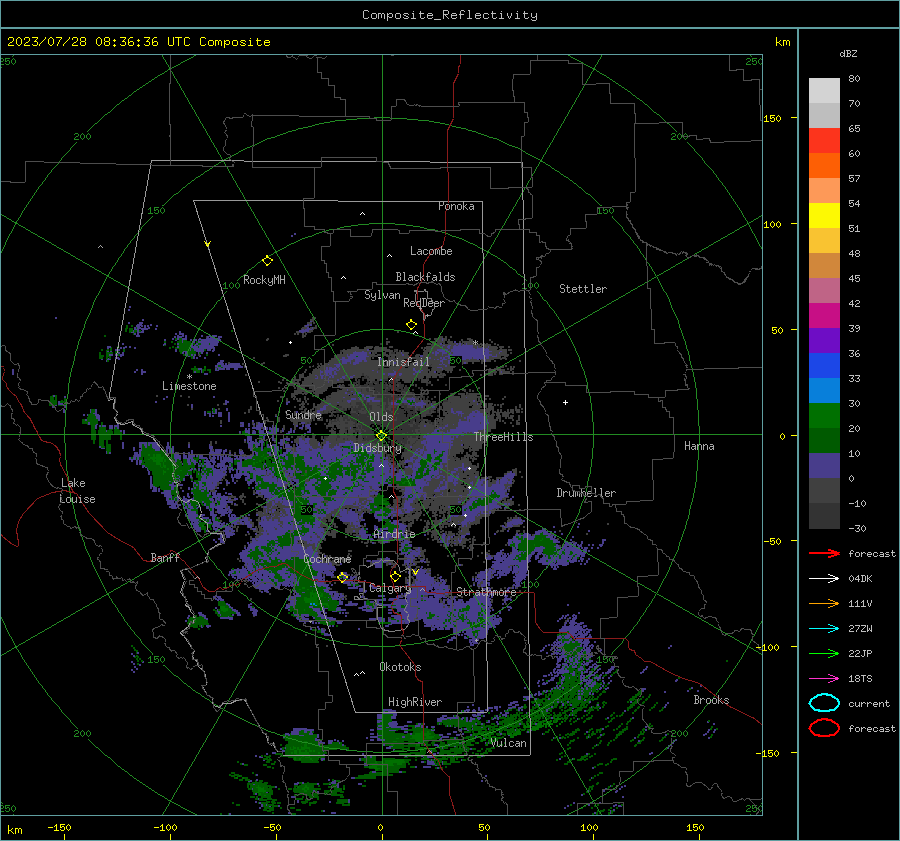Click the Cochrane label on map
Viewport: 900px width, 841px height.
pyautogui.click(x=327, y=559)
